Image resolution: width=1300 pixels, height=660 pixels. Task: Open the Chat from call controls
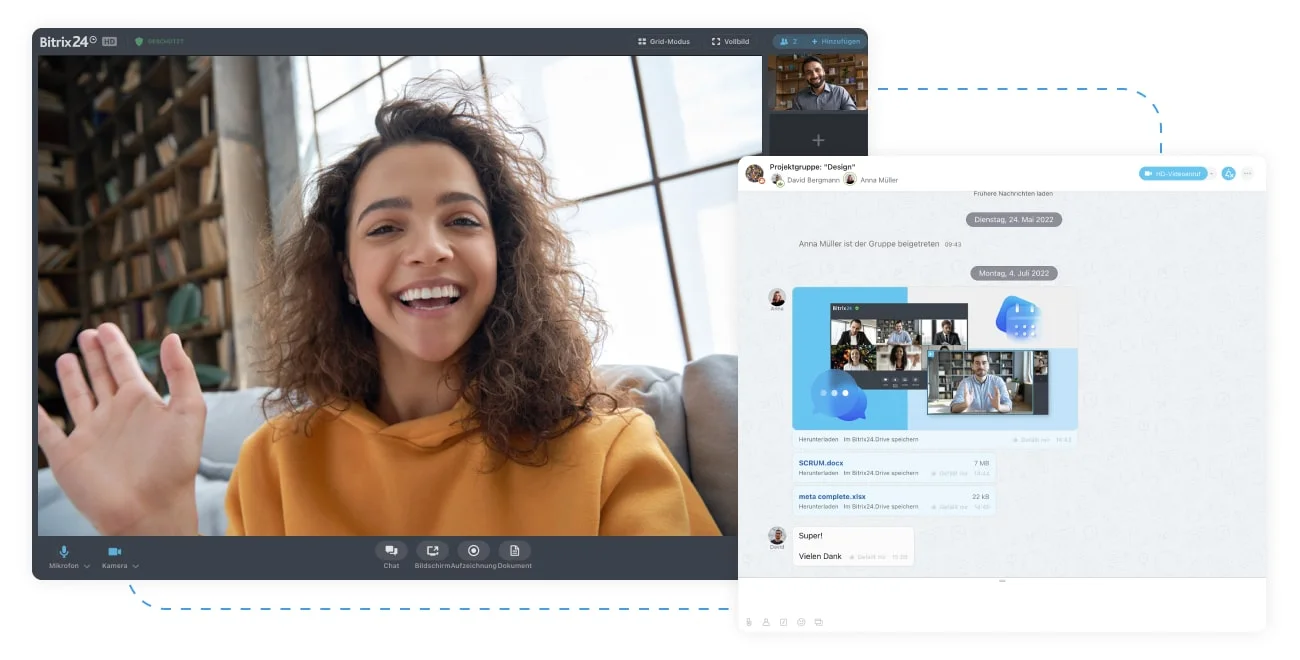pos(391,550)
